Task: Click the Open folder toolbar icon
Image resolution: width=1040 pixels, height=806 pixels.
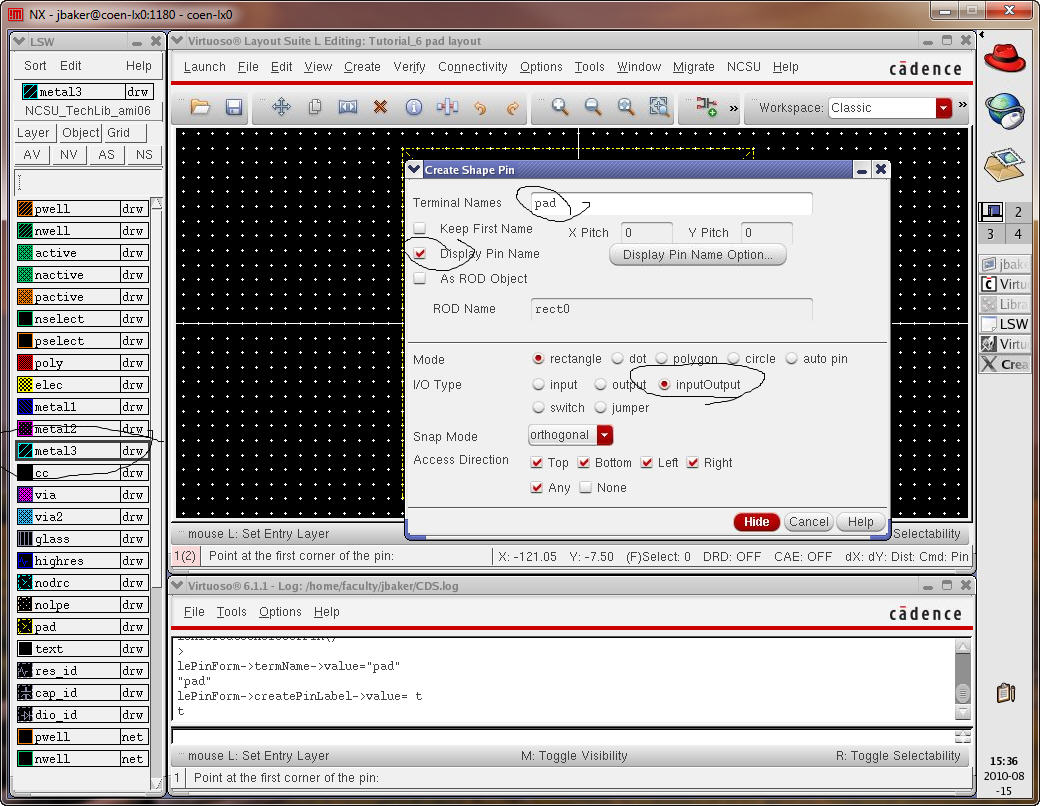Action: click(x=200, y=107)
